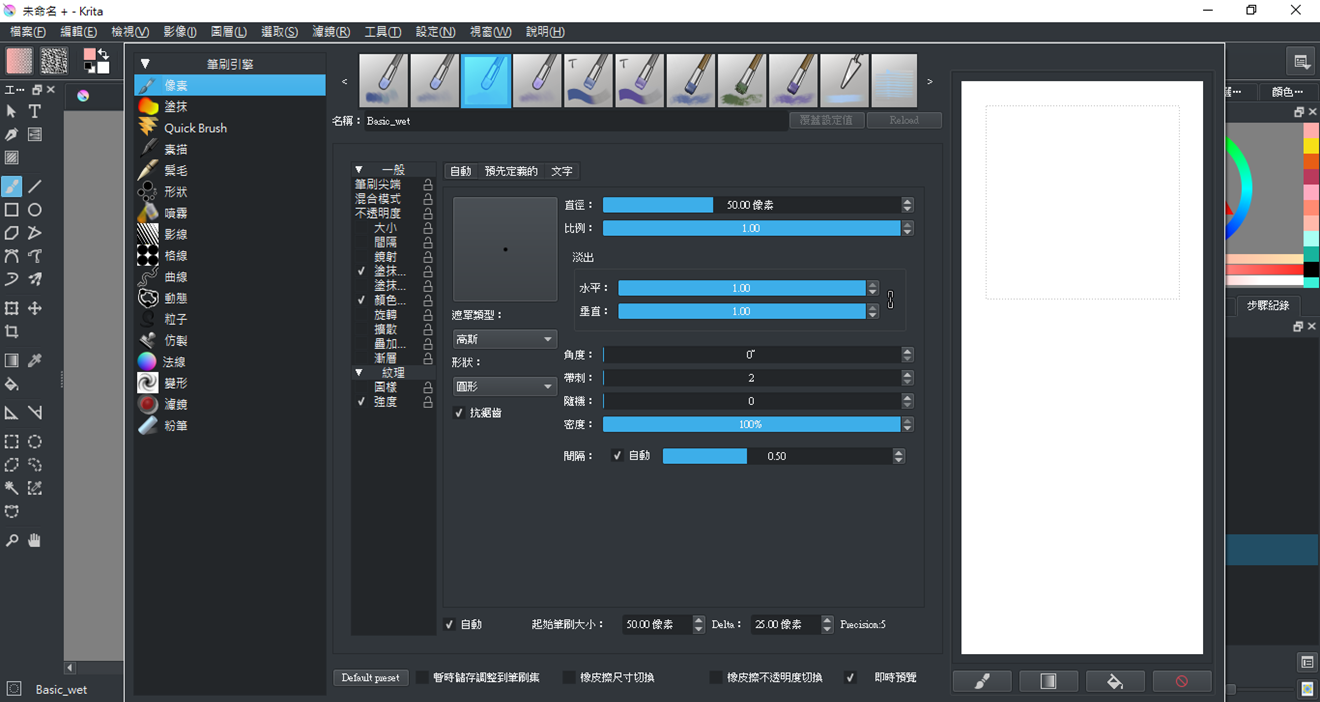Collapse the 一般 options group

(x=360, y=170)
